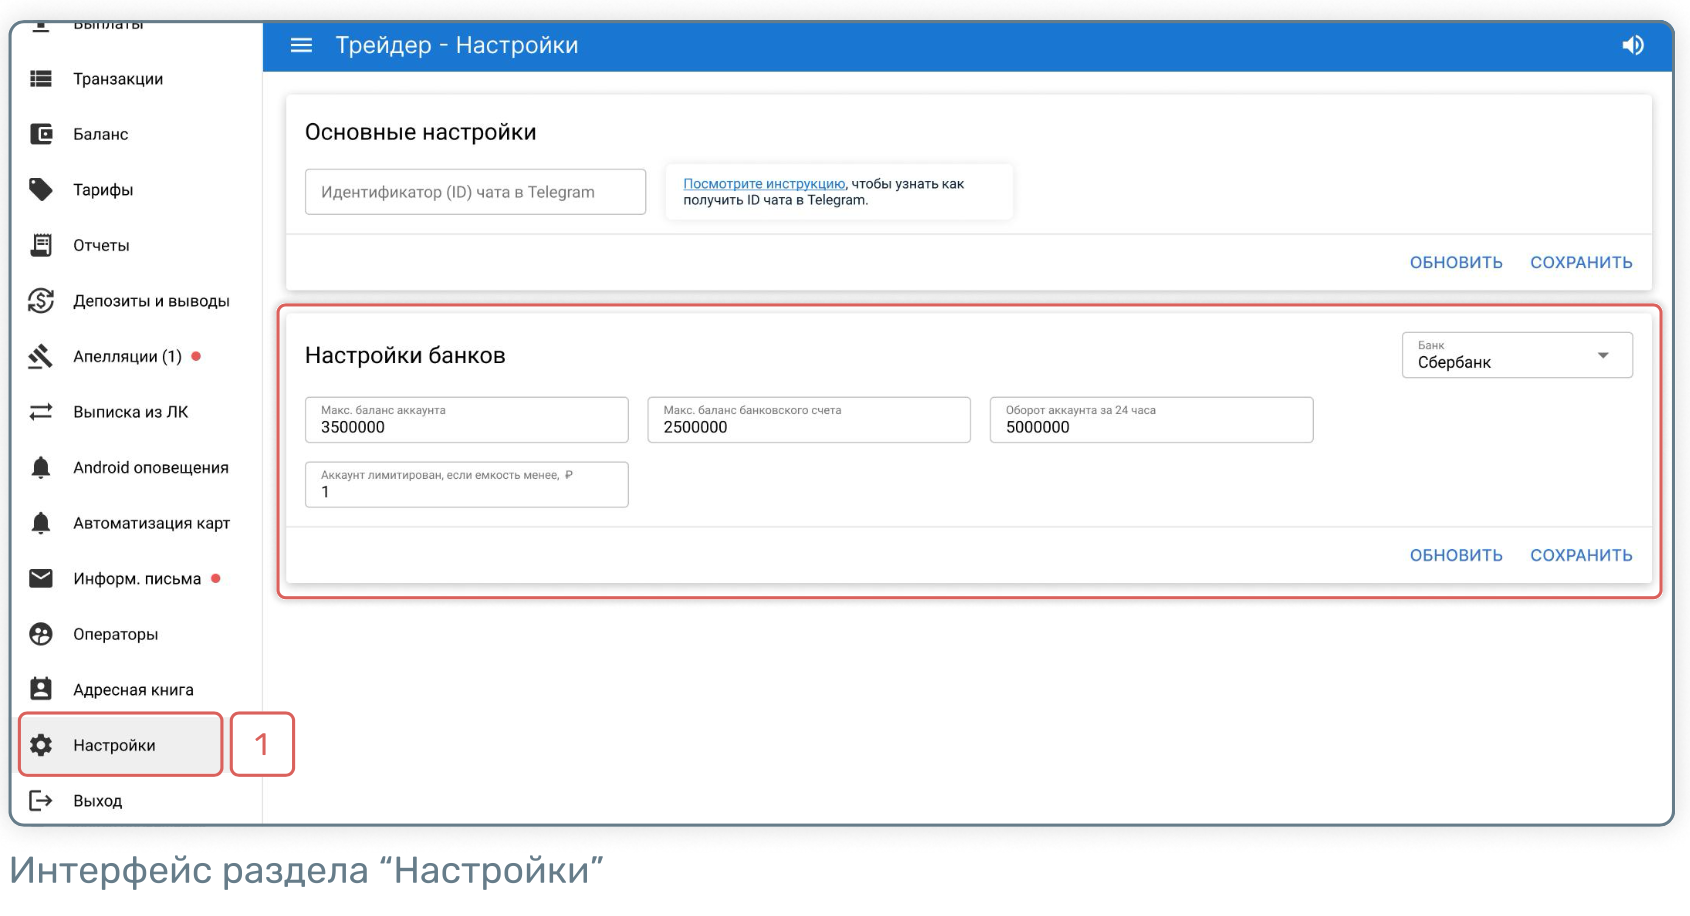Screen dimensions: 1690x916
Task: Click the Telegram chat ID input field
Action: 475,192
